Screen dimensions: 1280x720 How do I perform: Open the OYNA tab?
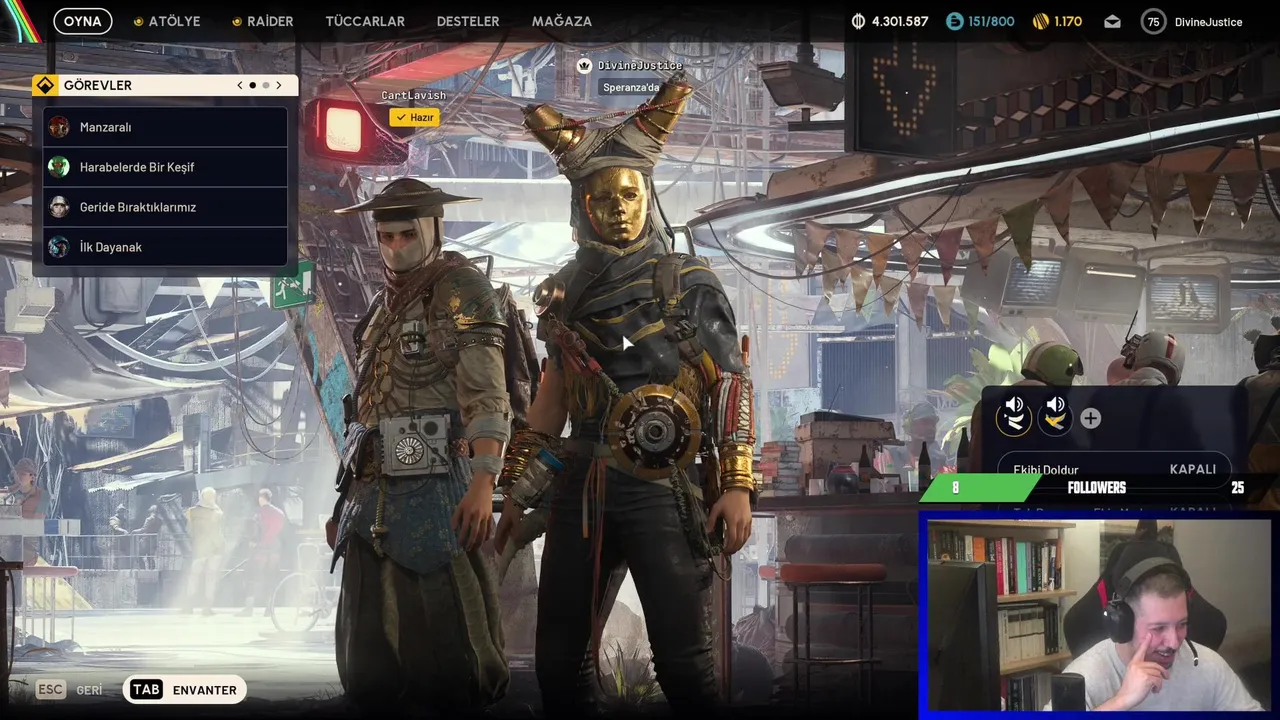(x=83, y=21)
